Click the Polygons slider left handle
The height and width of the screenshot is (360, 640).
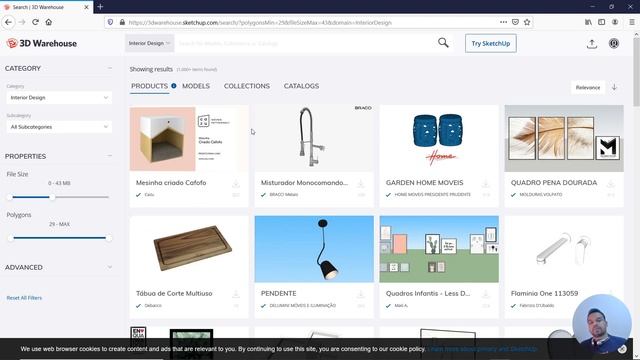point(11,238)
